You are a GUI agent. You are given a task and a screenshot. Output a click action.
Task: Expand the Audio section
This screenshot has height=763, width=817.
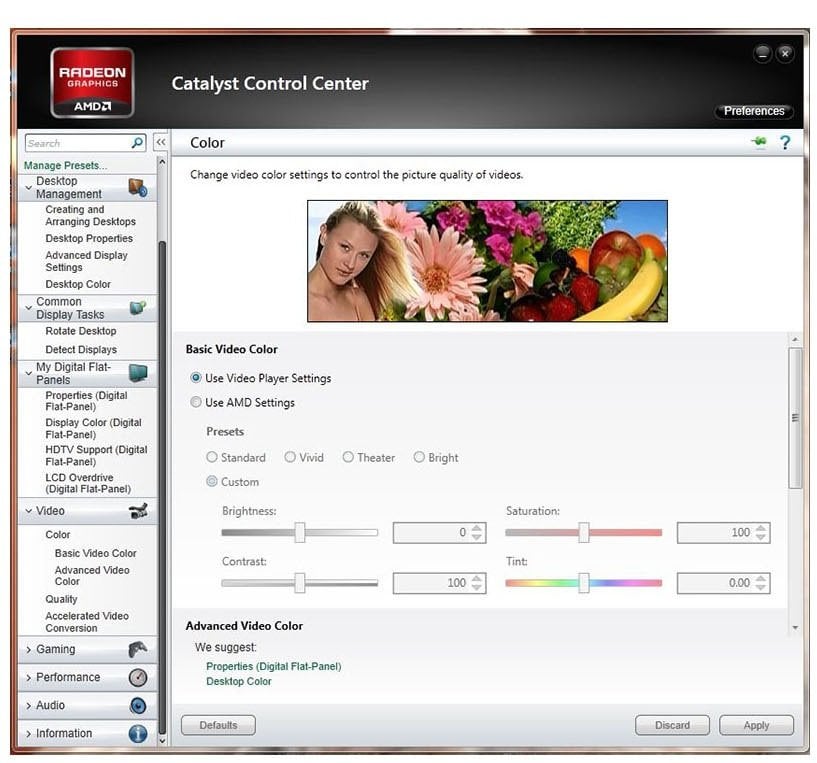(x=29, y=706)
